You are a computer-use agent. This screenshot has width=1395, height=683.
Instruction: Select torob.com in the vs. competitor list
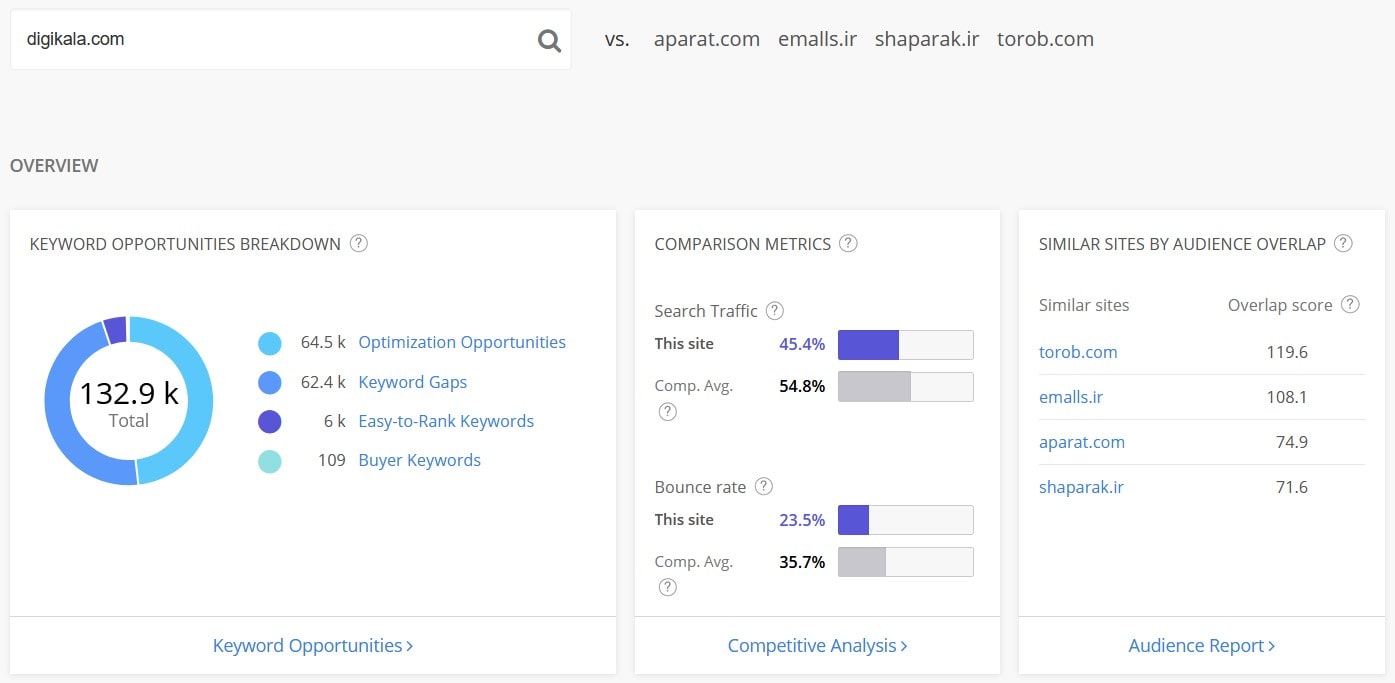[1045, 39]
